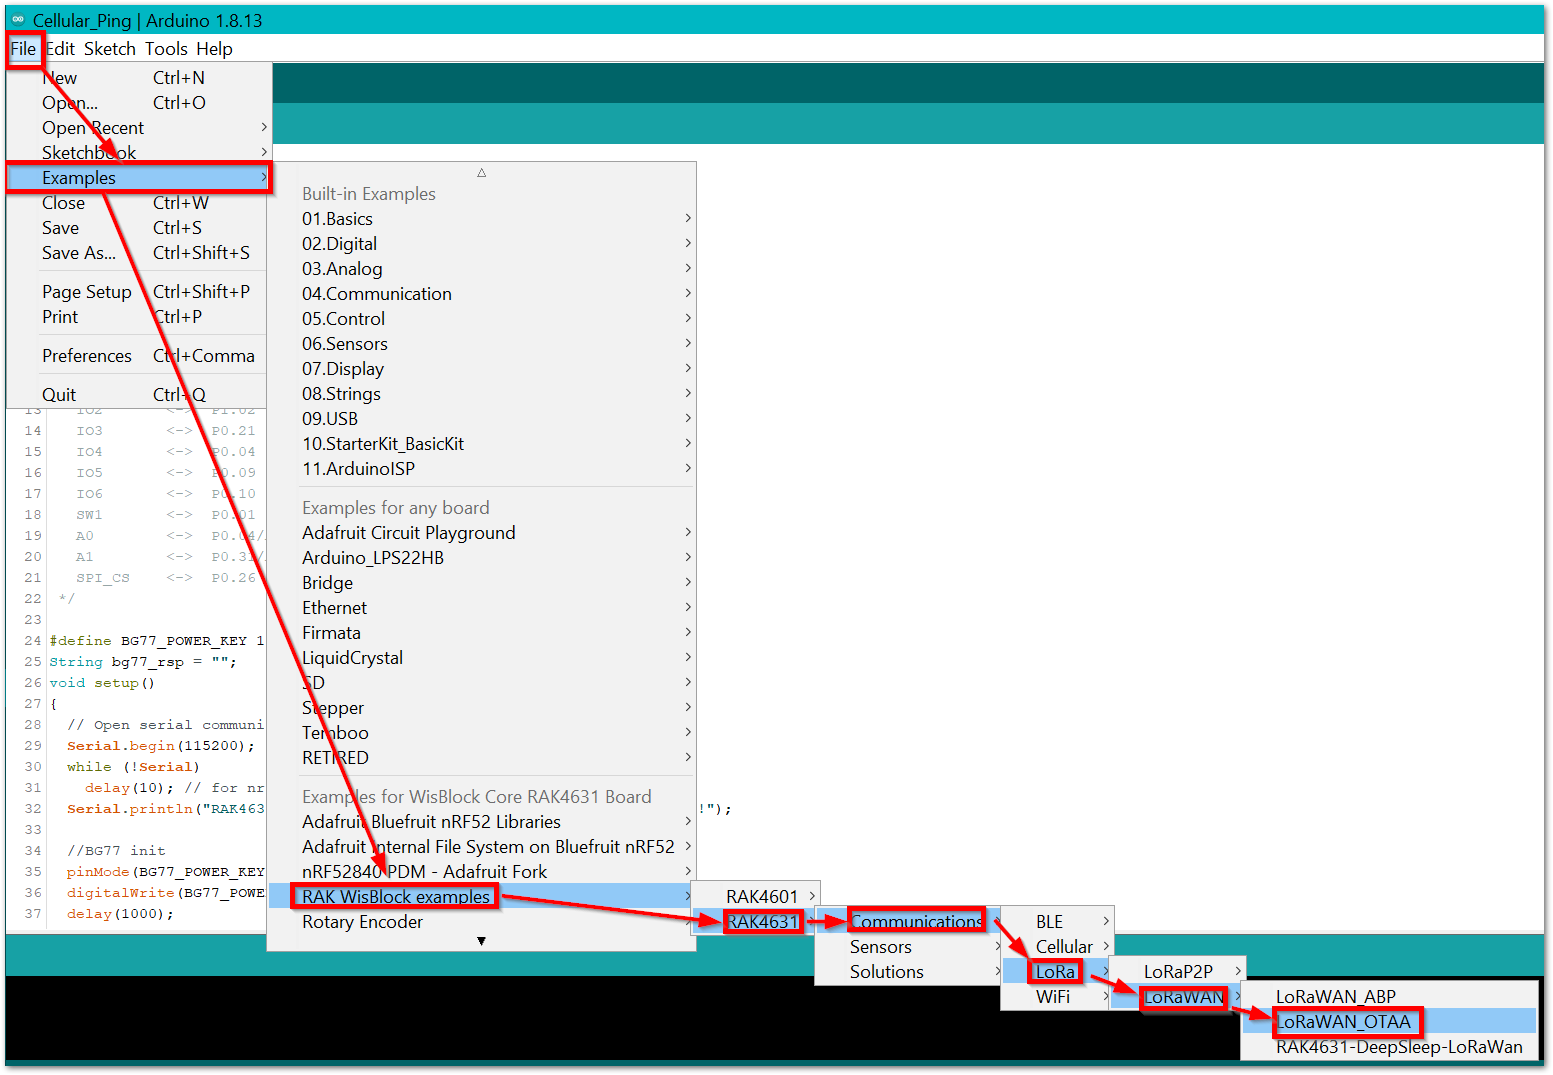Open RAK4631-DeepSleep-LoRaWan example

(1389, 1047)
